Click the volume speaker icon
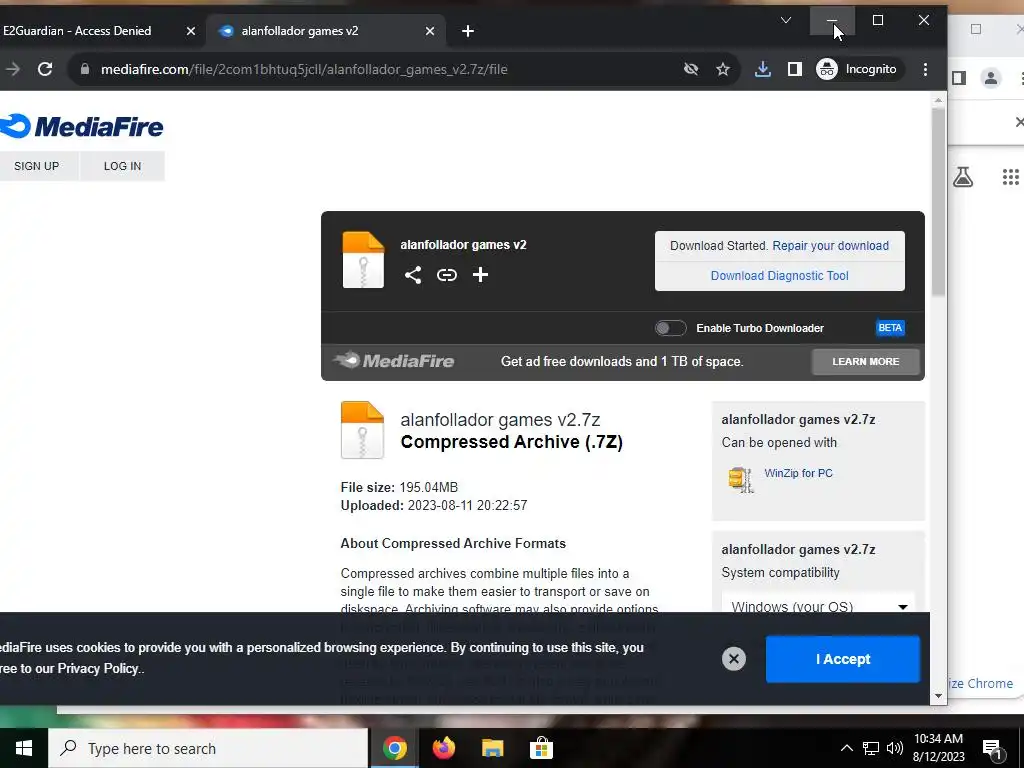Image resolution: width=1024 pixels, height=768 pixels. (x=895, y=748)
